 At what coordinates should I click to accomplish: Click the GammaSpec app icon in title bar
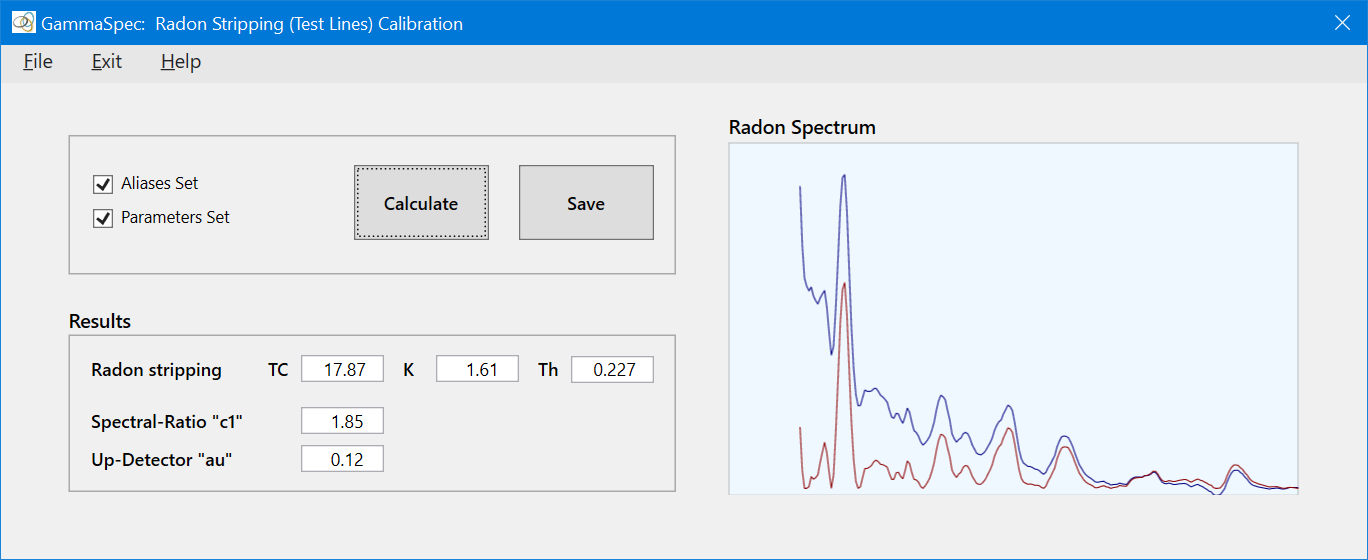(x=23, y=22)
